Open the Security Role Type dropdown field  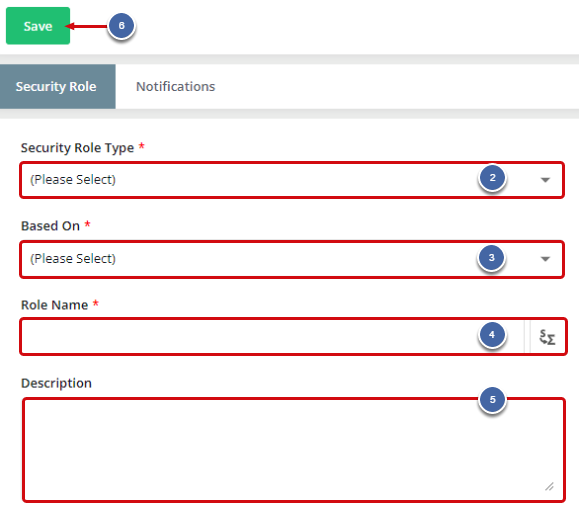coord(292,180)
